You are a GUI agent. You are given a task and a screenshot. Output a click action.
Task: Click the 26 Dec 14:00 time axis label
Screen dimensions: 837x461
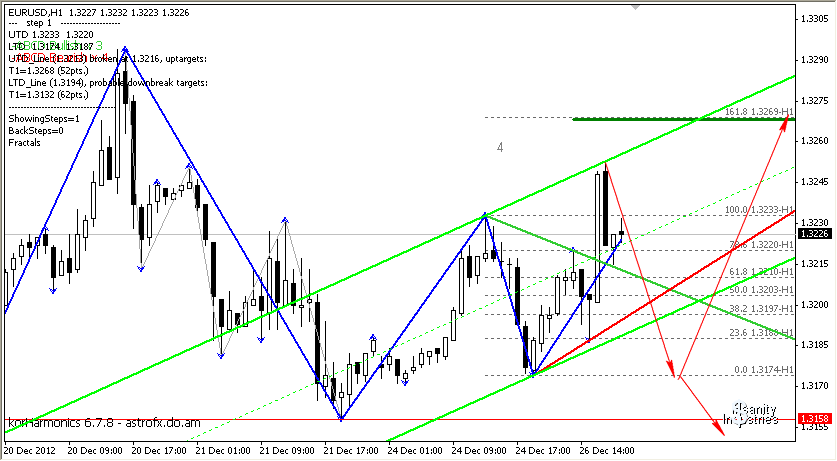pos(606,451)
